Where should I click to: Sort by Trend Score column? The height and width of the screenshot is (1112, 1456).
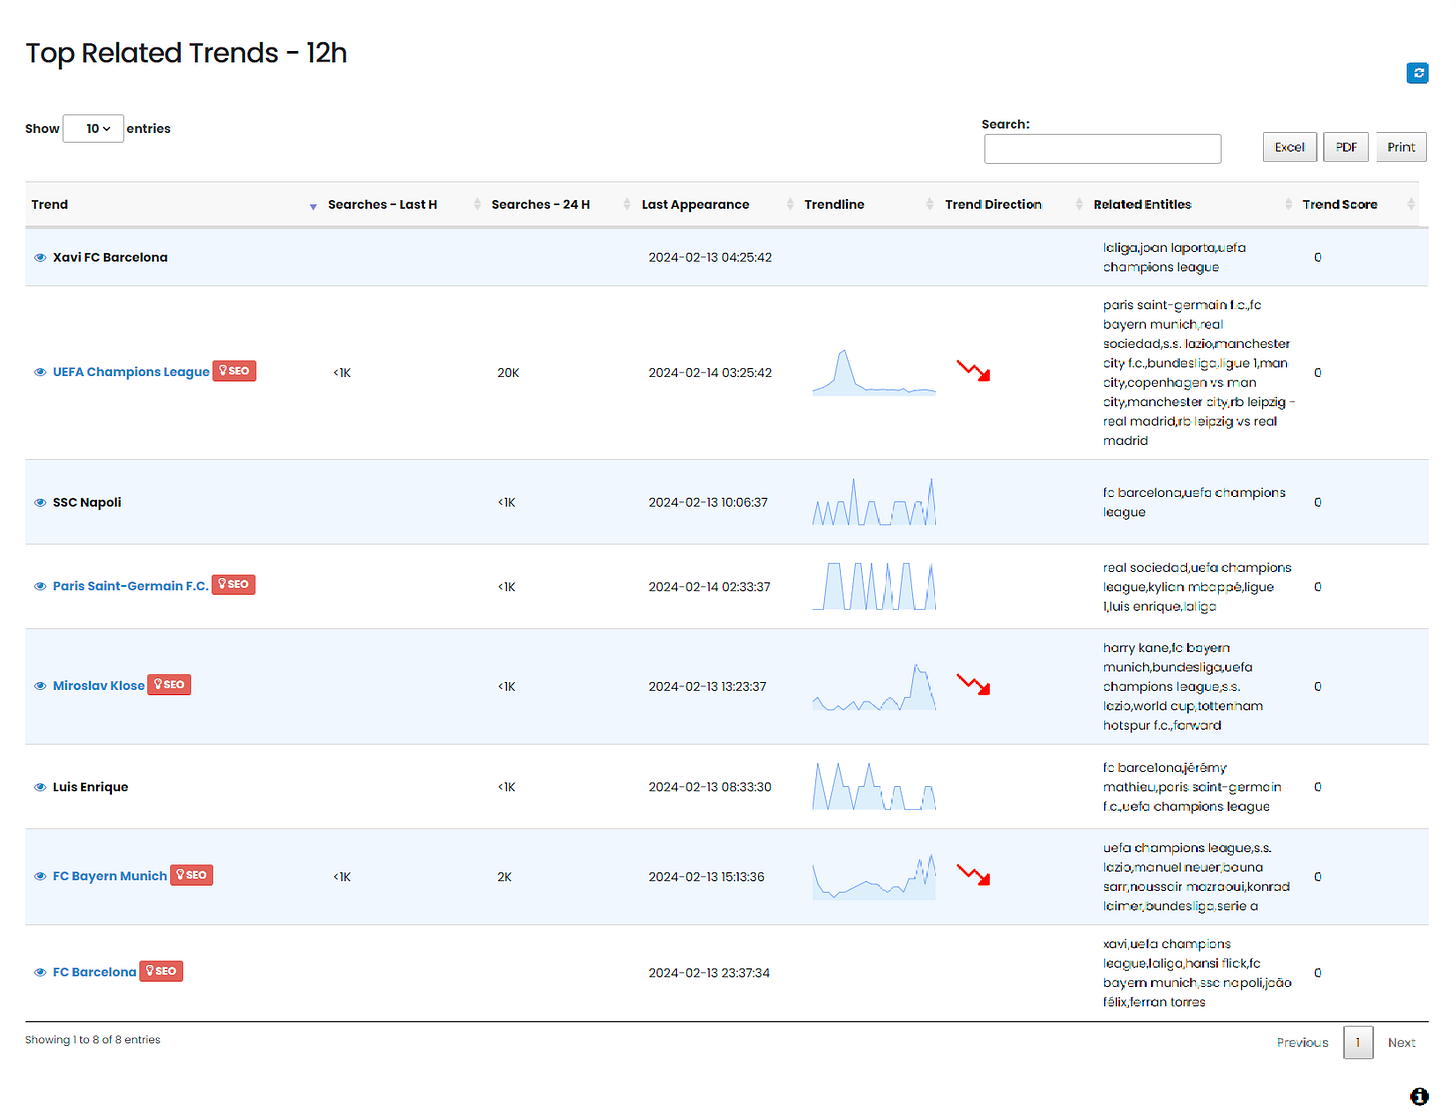pyautogui.click(x=1358, y=205)
